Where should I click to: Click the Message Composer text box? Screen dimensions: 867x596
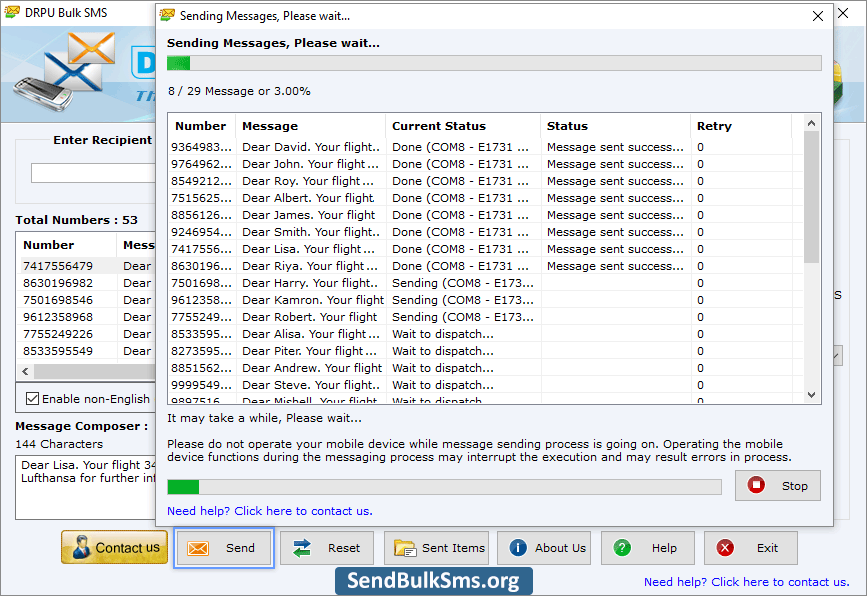[x=86, y=487]
